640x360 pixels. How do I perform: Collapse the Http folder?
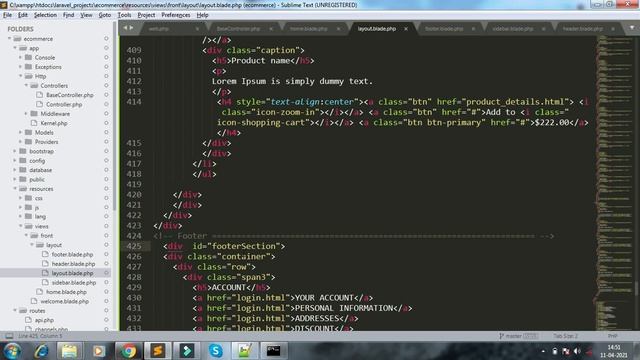(21, 76)
